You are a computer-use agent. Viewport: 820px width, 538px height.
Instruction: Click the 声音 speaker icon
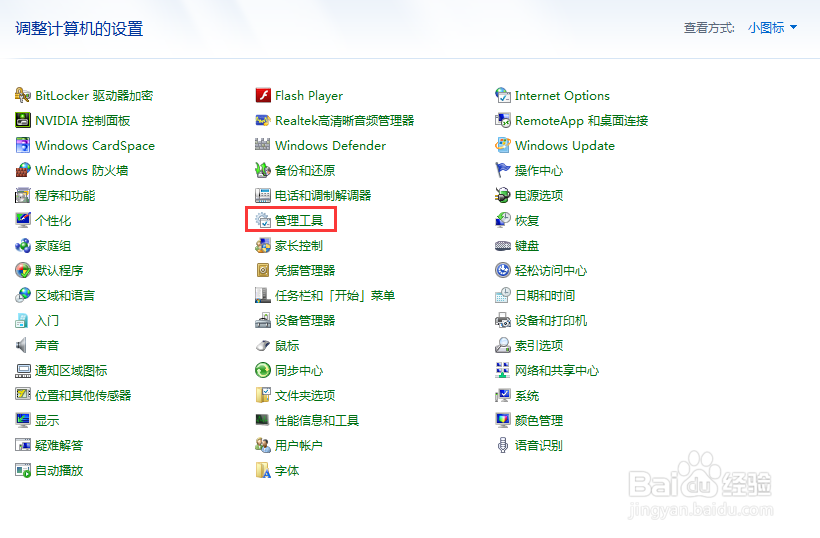click(x=22, y=346)
